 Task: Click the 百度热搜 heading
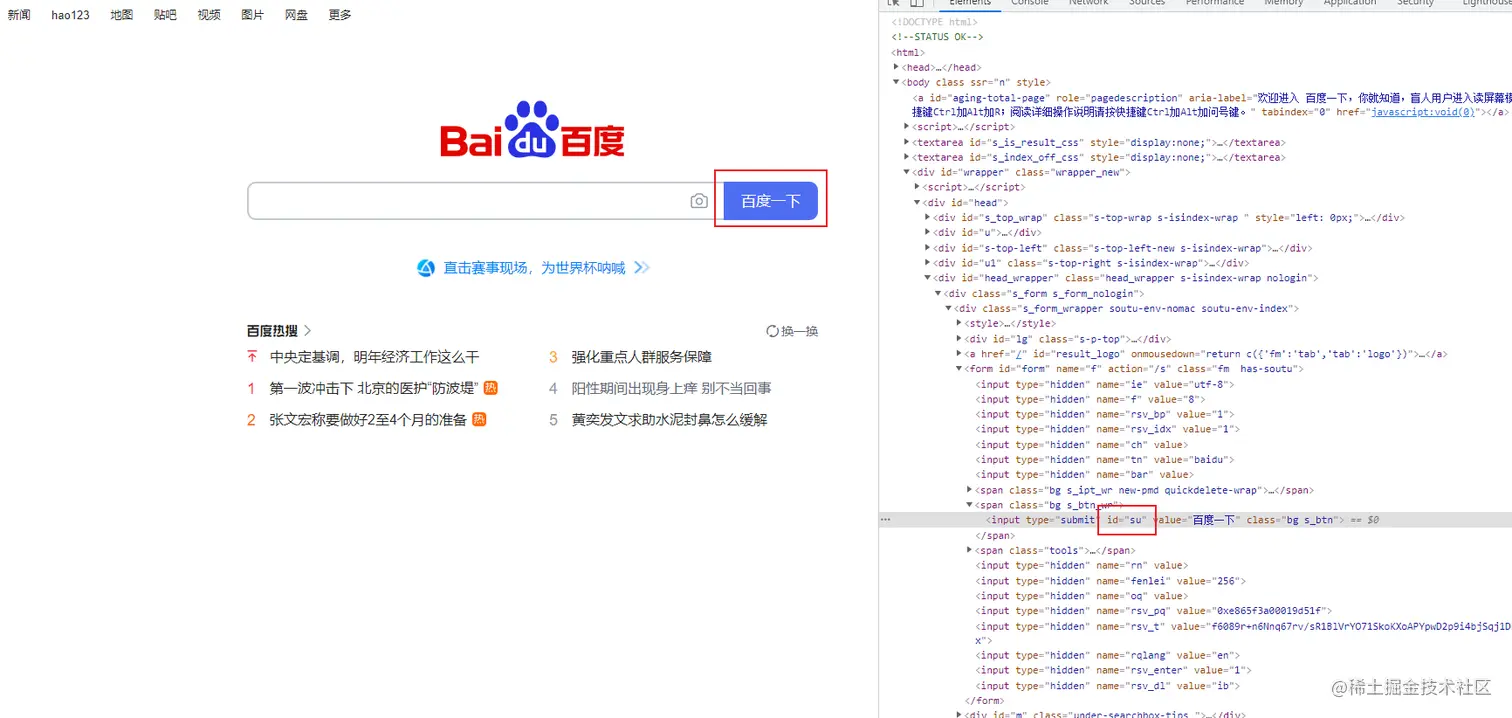point(272,331)
